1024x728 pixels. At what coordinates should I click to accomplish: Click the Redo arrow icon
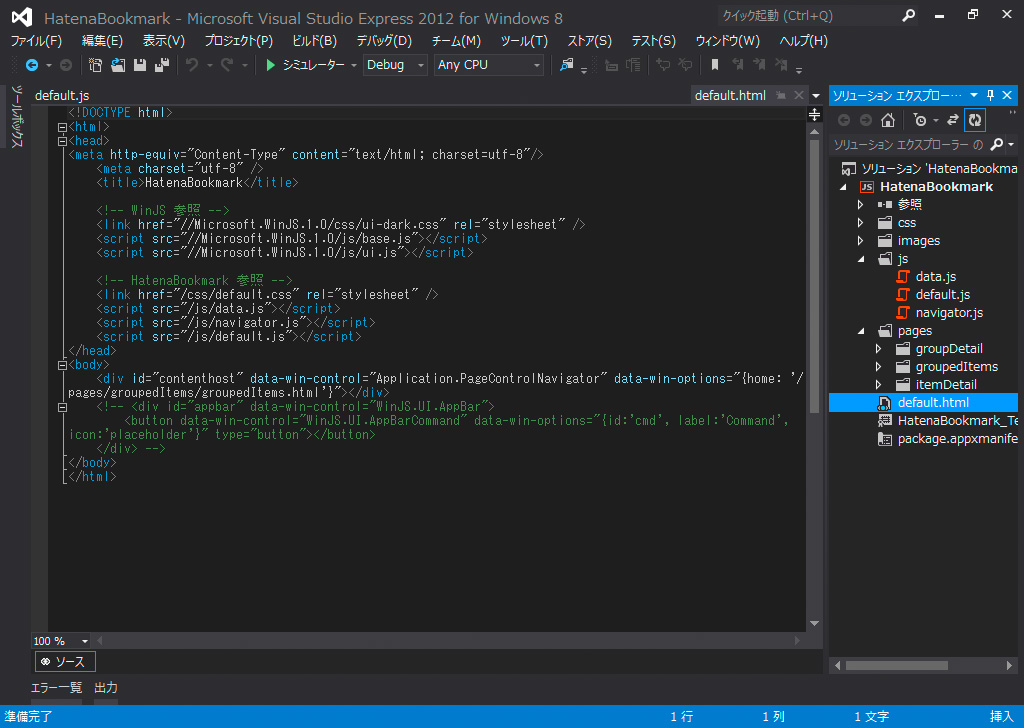pyautogui.click(x=227, y=65)
